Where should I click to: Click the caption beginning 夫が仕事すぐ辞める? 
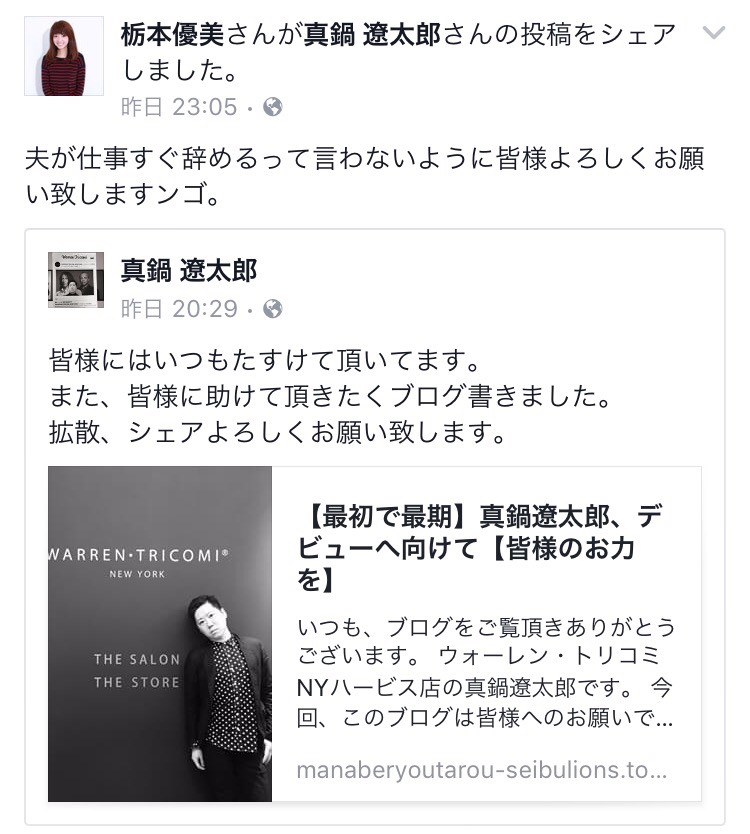[x=365, y=176]
